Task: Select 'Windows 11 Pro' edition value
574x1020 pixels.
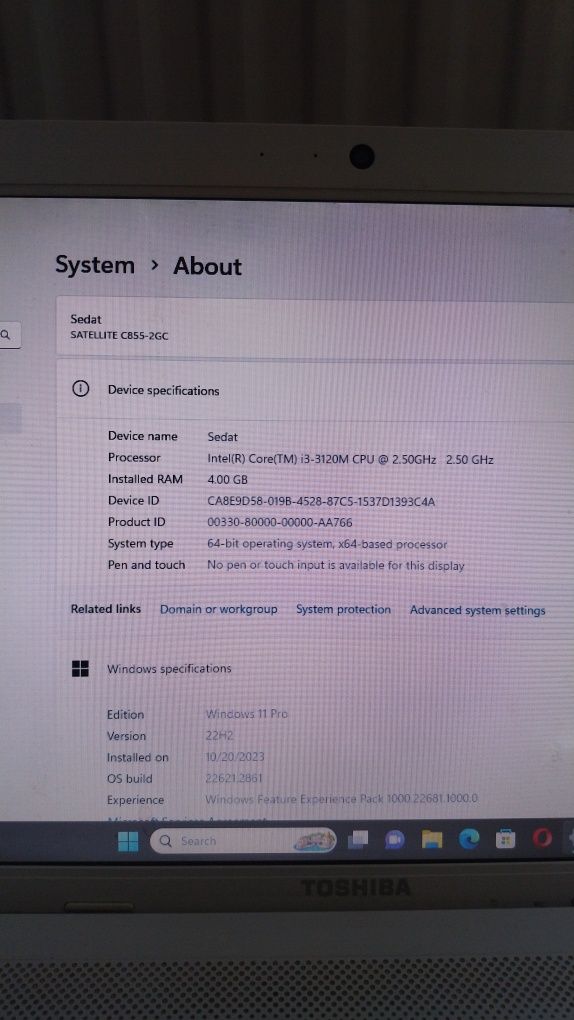Action: click(247, 714)
